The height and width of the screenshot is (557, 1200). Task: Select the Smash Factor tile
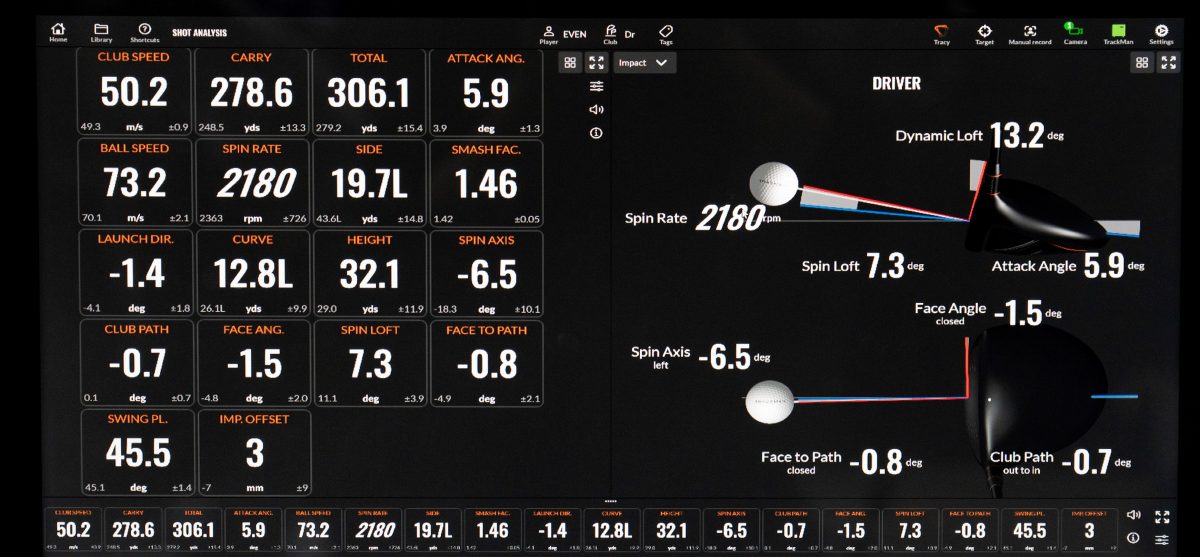click(x=485, y=183)
